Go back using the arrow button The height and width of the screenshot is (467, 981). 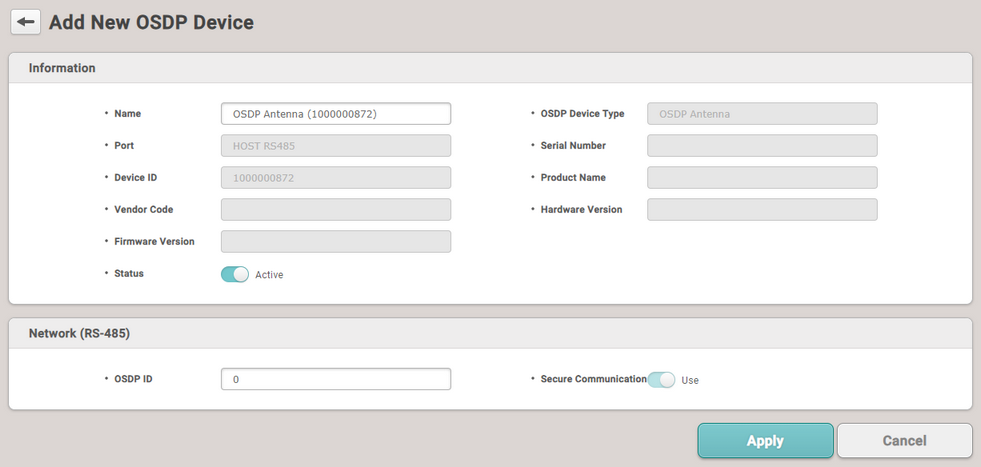[x=26, y=23]
